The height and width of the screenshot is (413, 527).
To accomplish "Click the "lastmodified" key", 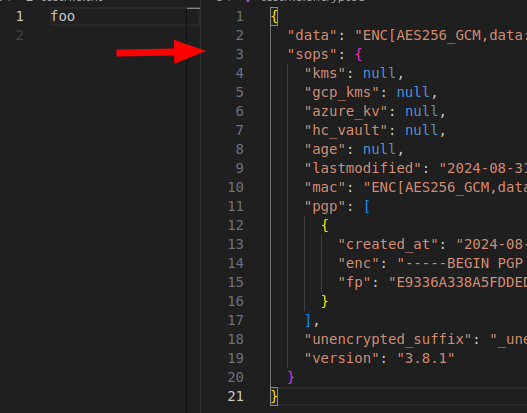I will pos(363,168).
